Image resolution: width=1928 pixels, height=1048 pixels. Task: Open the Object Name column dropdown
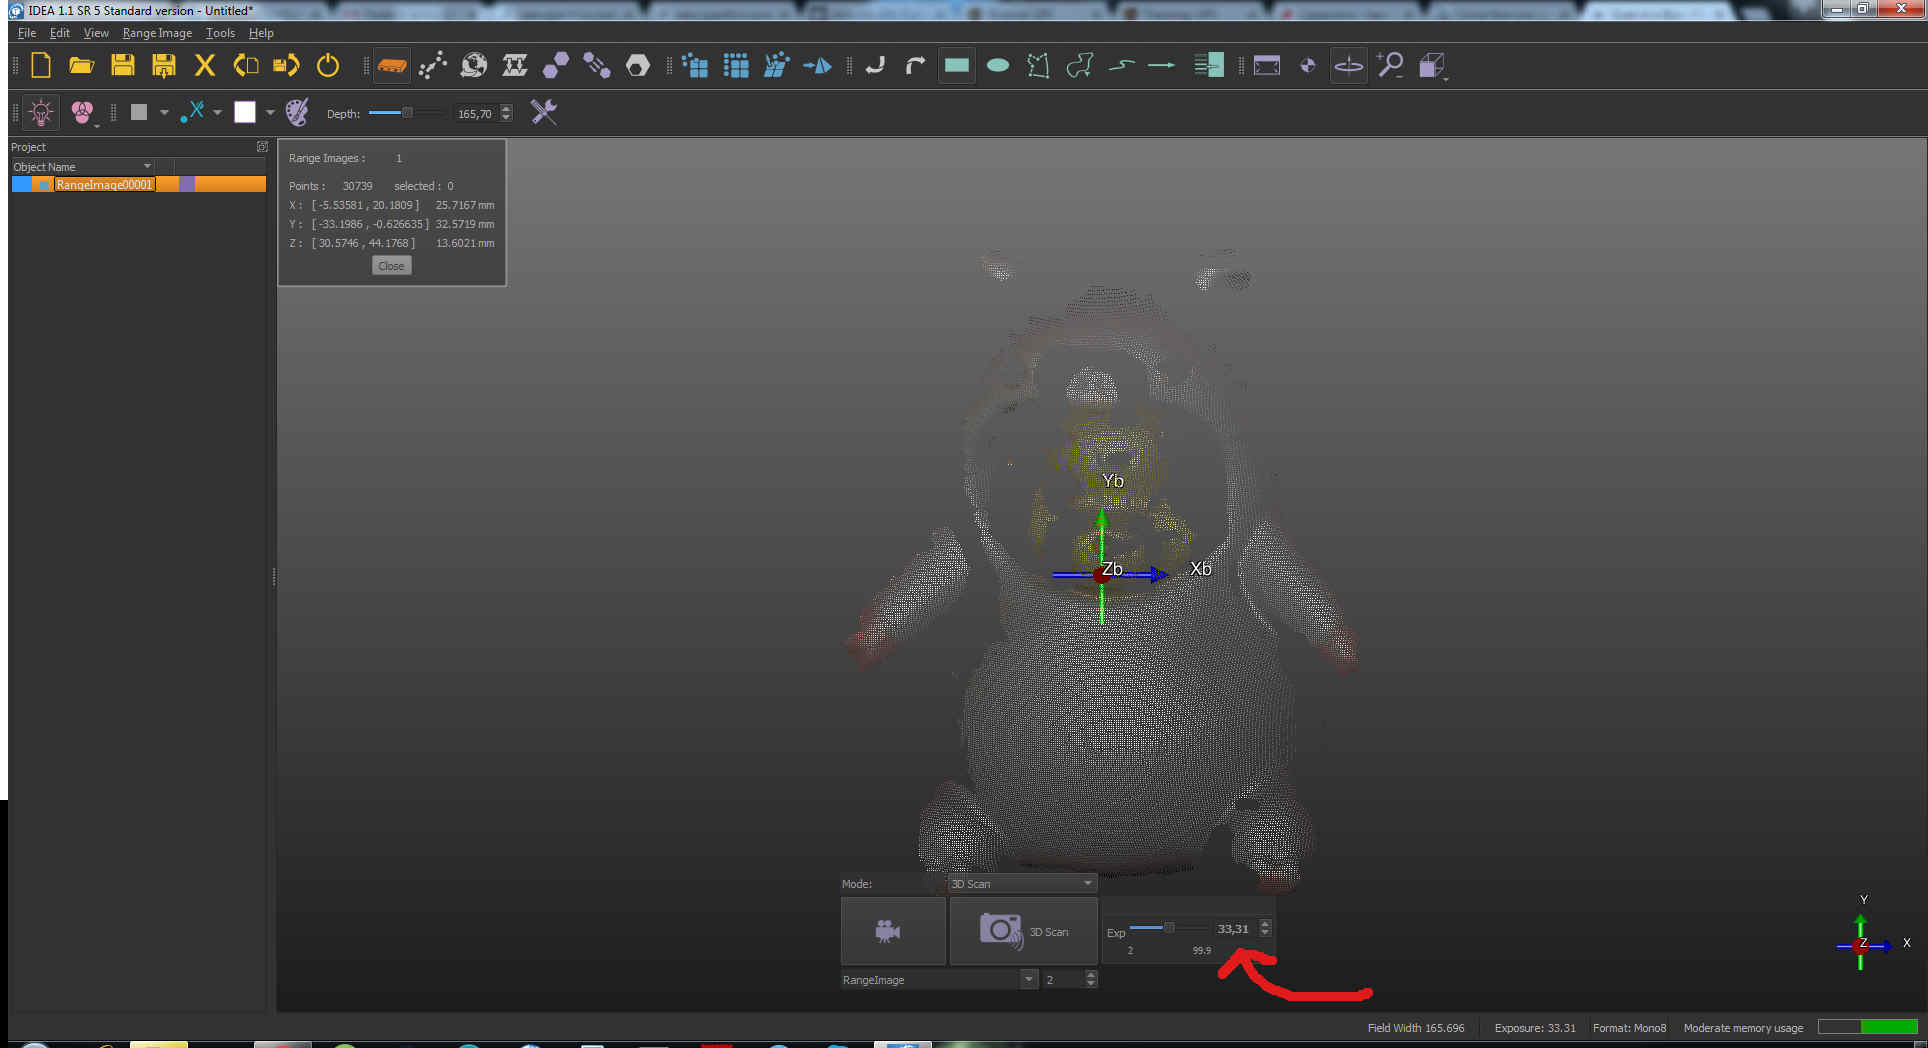(147, 166)
